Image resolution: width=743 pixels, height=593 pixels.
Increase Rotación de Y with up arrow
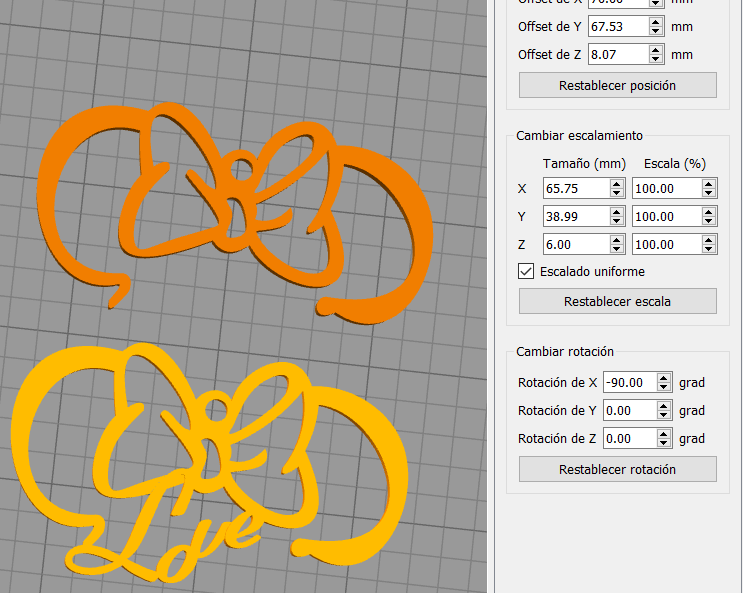tap(664, 406)
